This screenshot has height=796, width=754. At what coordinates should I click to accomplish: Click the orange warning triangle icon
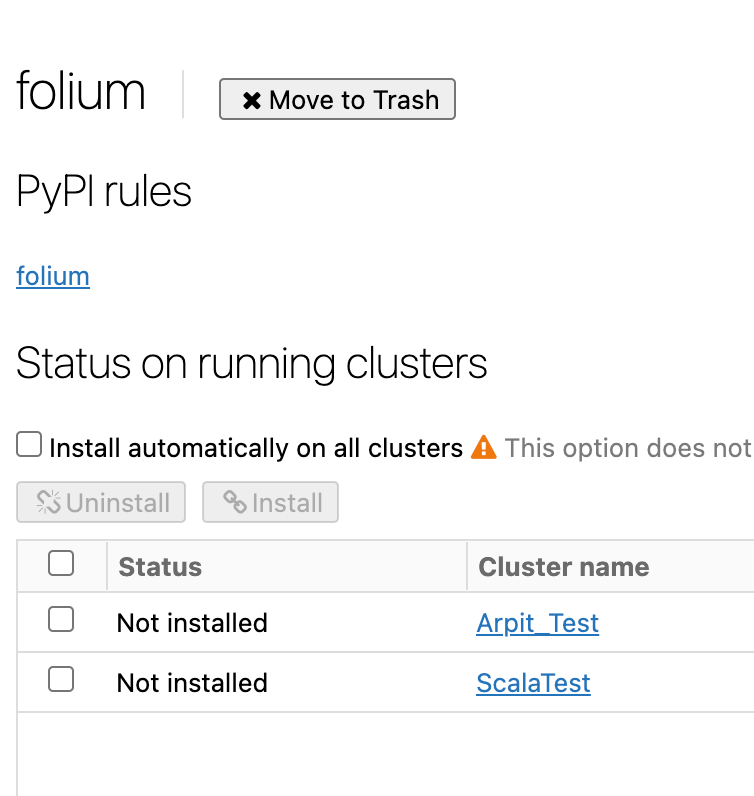pyautogui.click(x=484, y=447)
